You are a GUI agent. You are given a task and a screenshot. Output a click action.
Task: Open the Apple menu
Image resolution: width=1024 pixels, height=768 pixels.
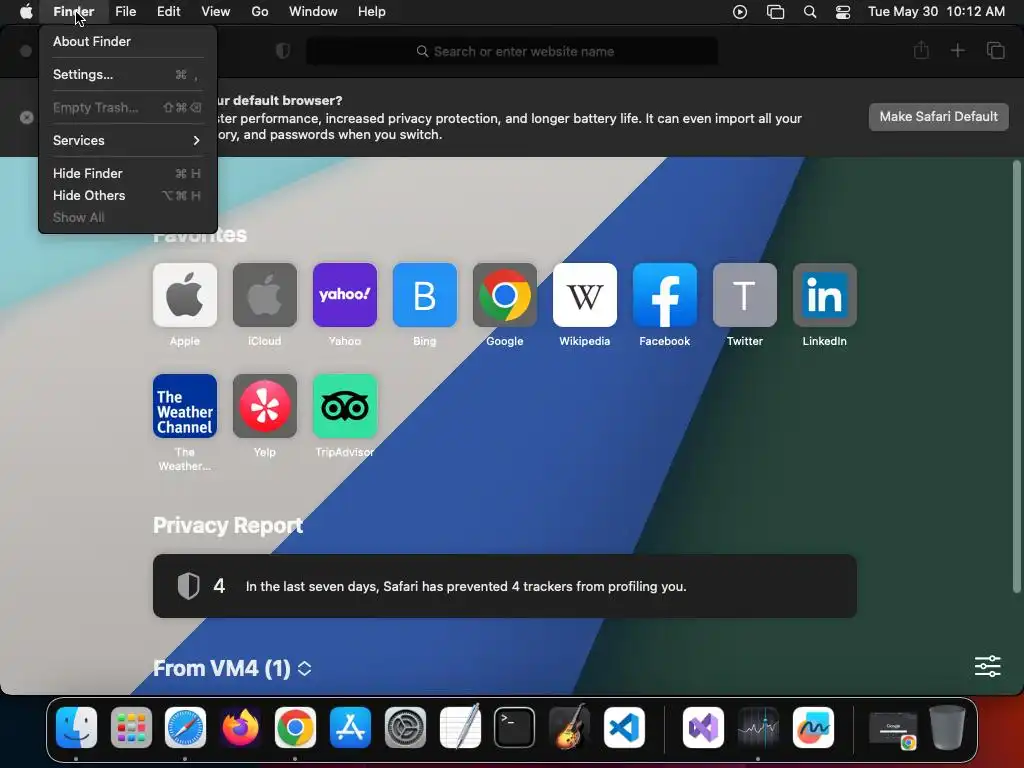(x=26, y=12)
